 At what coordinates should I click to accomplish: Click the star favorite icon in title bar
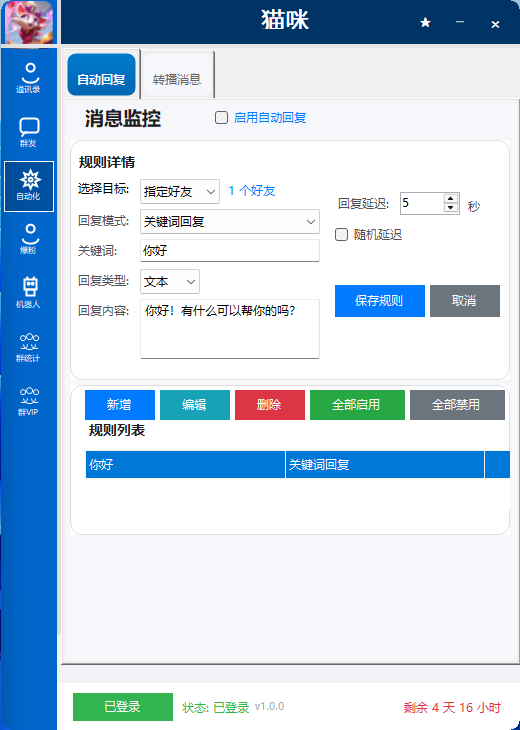425,23
